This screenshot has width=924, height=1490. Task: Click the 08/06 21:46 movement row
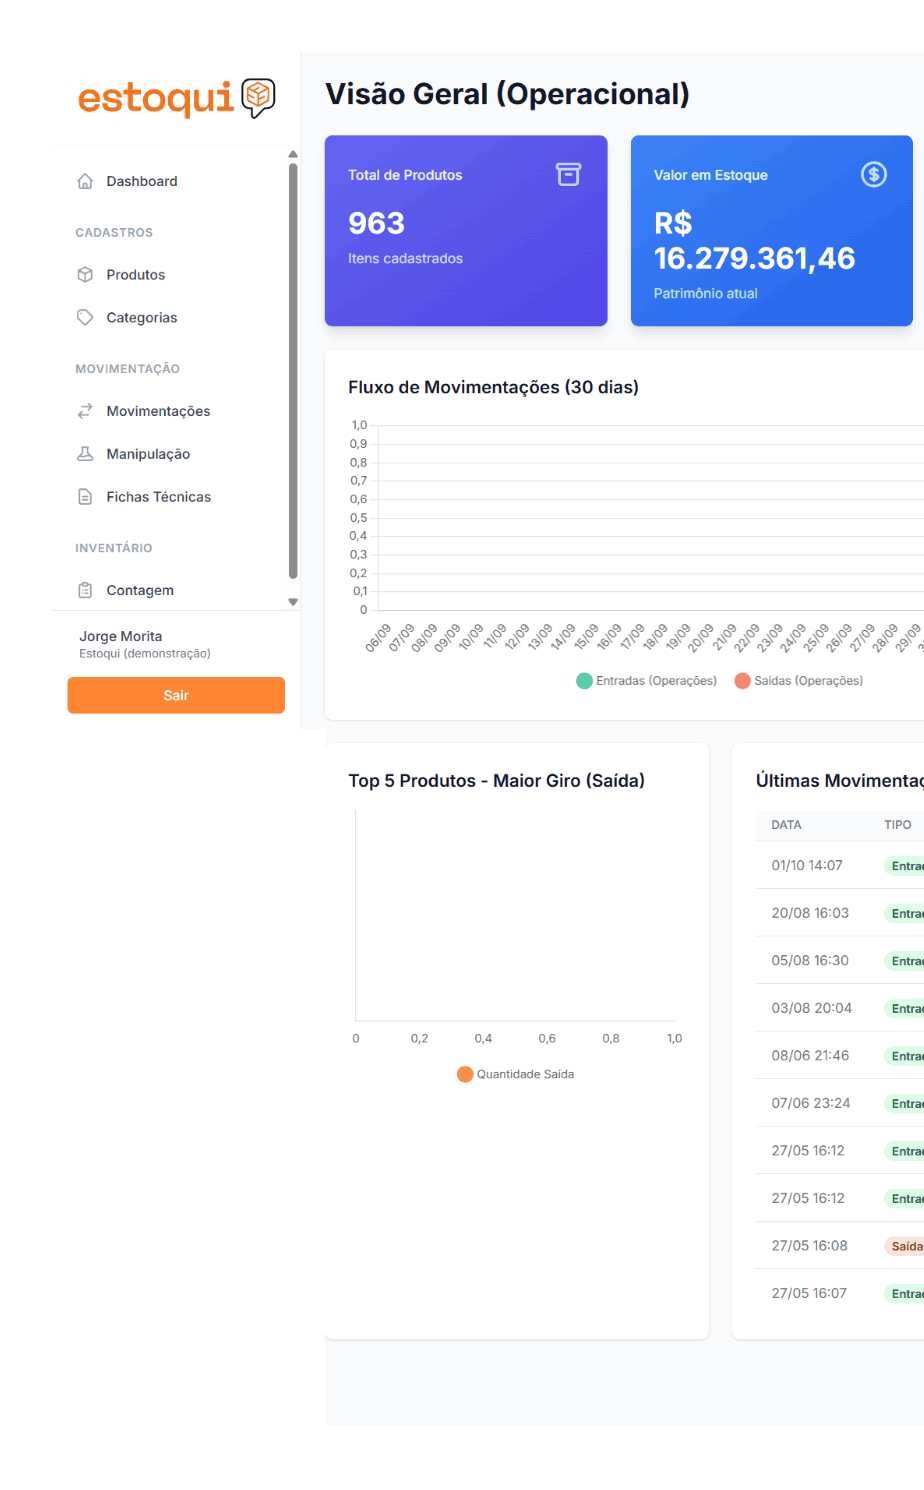click(840, 1055)
